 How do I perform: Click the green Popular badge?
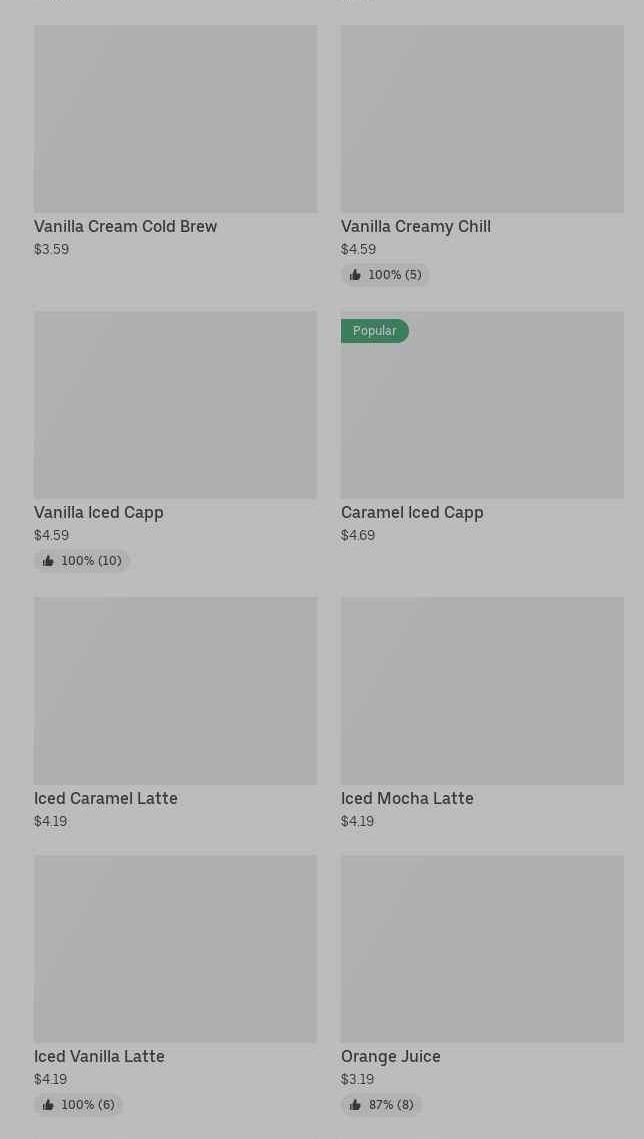pyautogui.click(x=375, y=331)
